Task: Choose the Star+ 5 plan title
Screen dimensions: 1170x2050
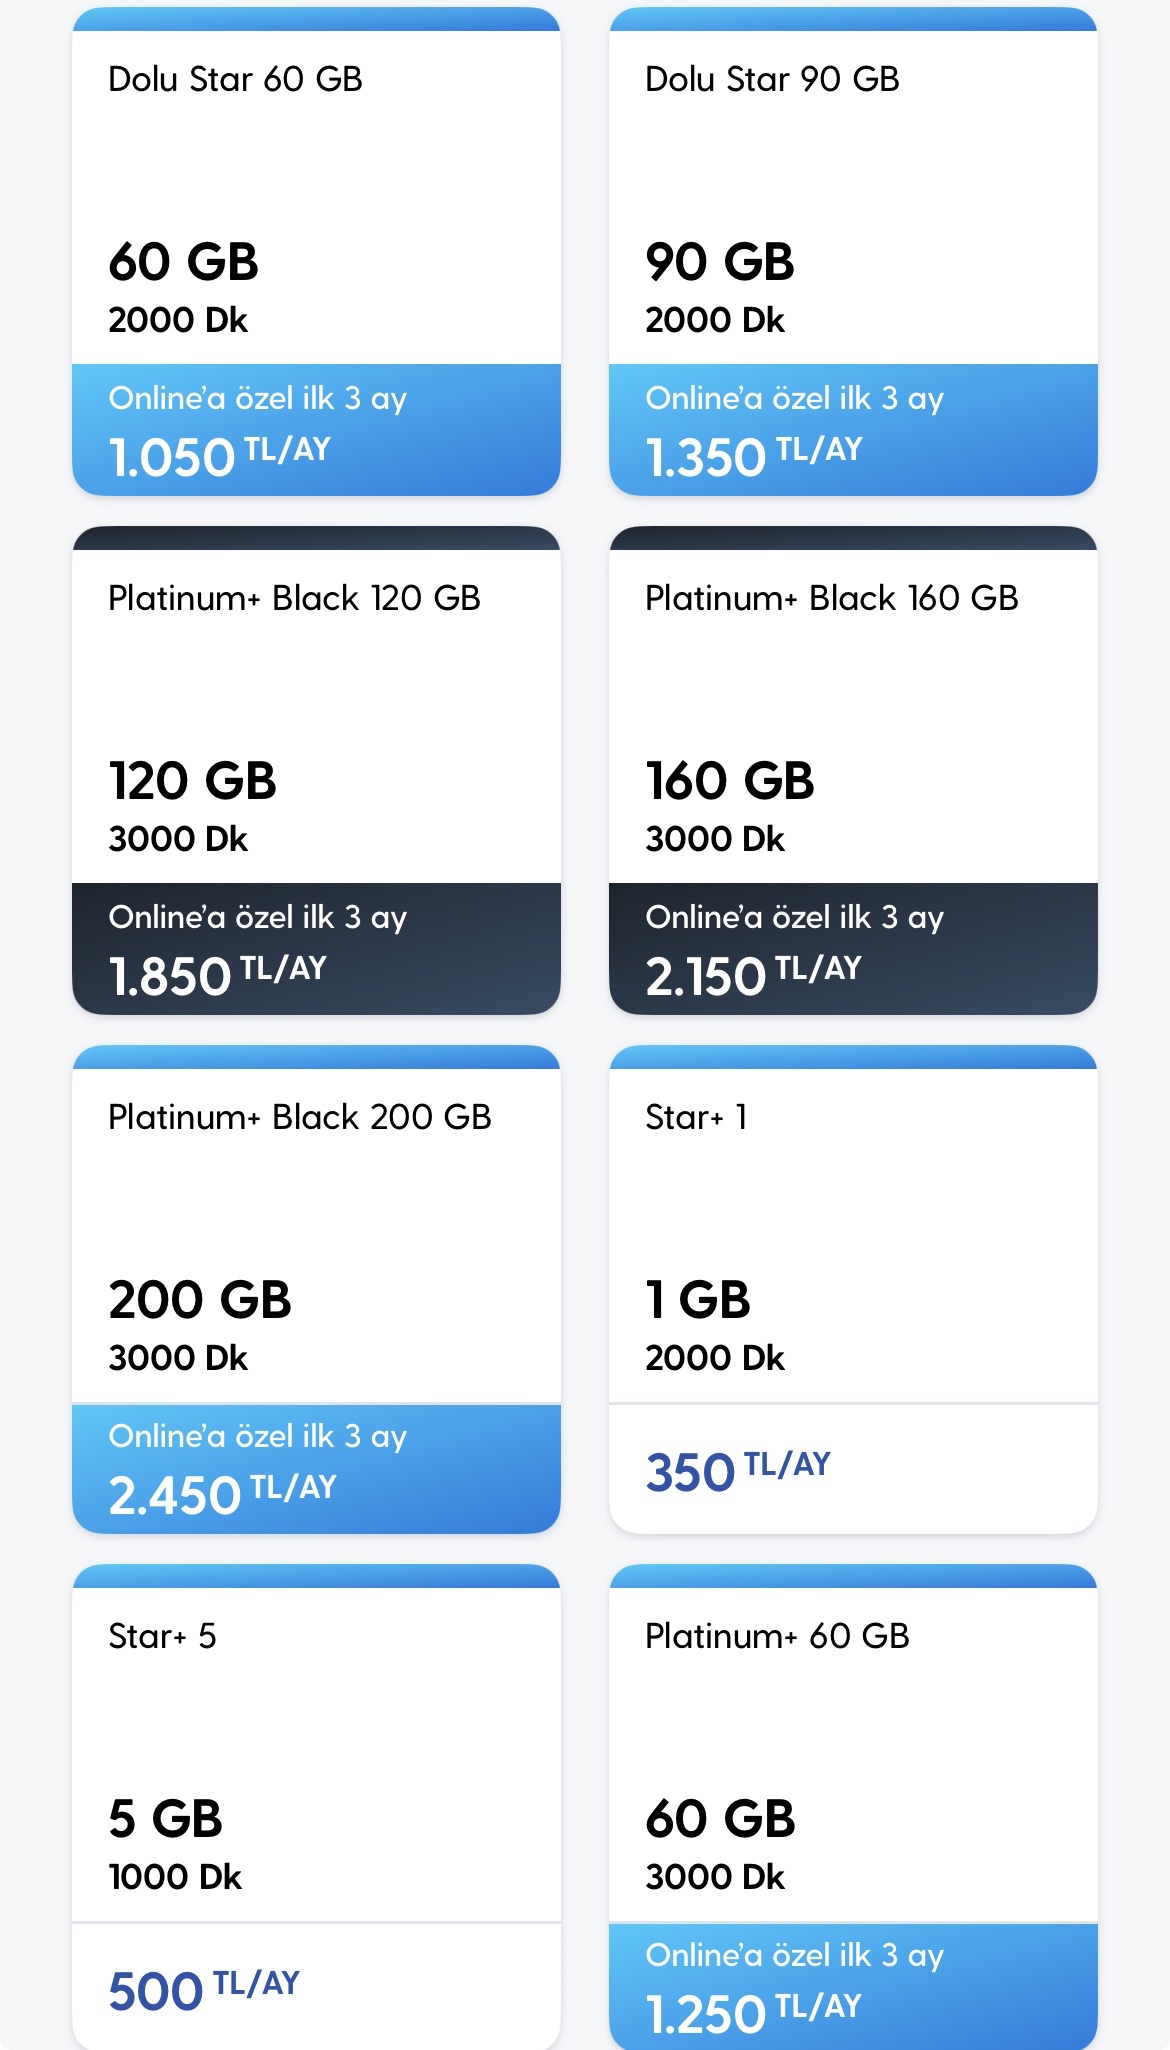Action: pos(162,1636)
